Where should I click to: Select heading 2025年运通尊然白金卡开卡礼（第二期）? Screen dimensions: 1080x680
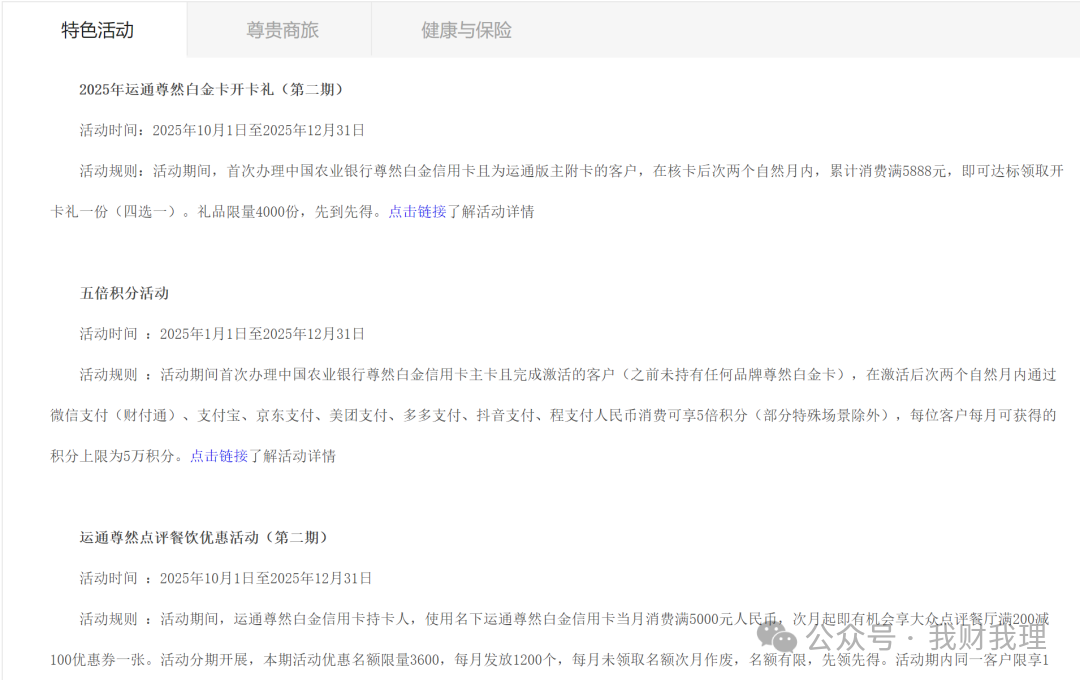click(x=211, y=90)
